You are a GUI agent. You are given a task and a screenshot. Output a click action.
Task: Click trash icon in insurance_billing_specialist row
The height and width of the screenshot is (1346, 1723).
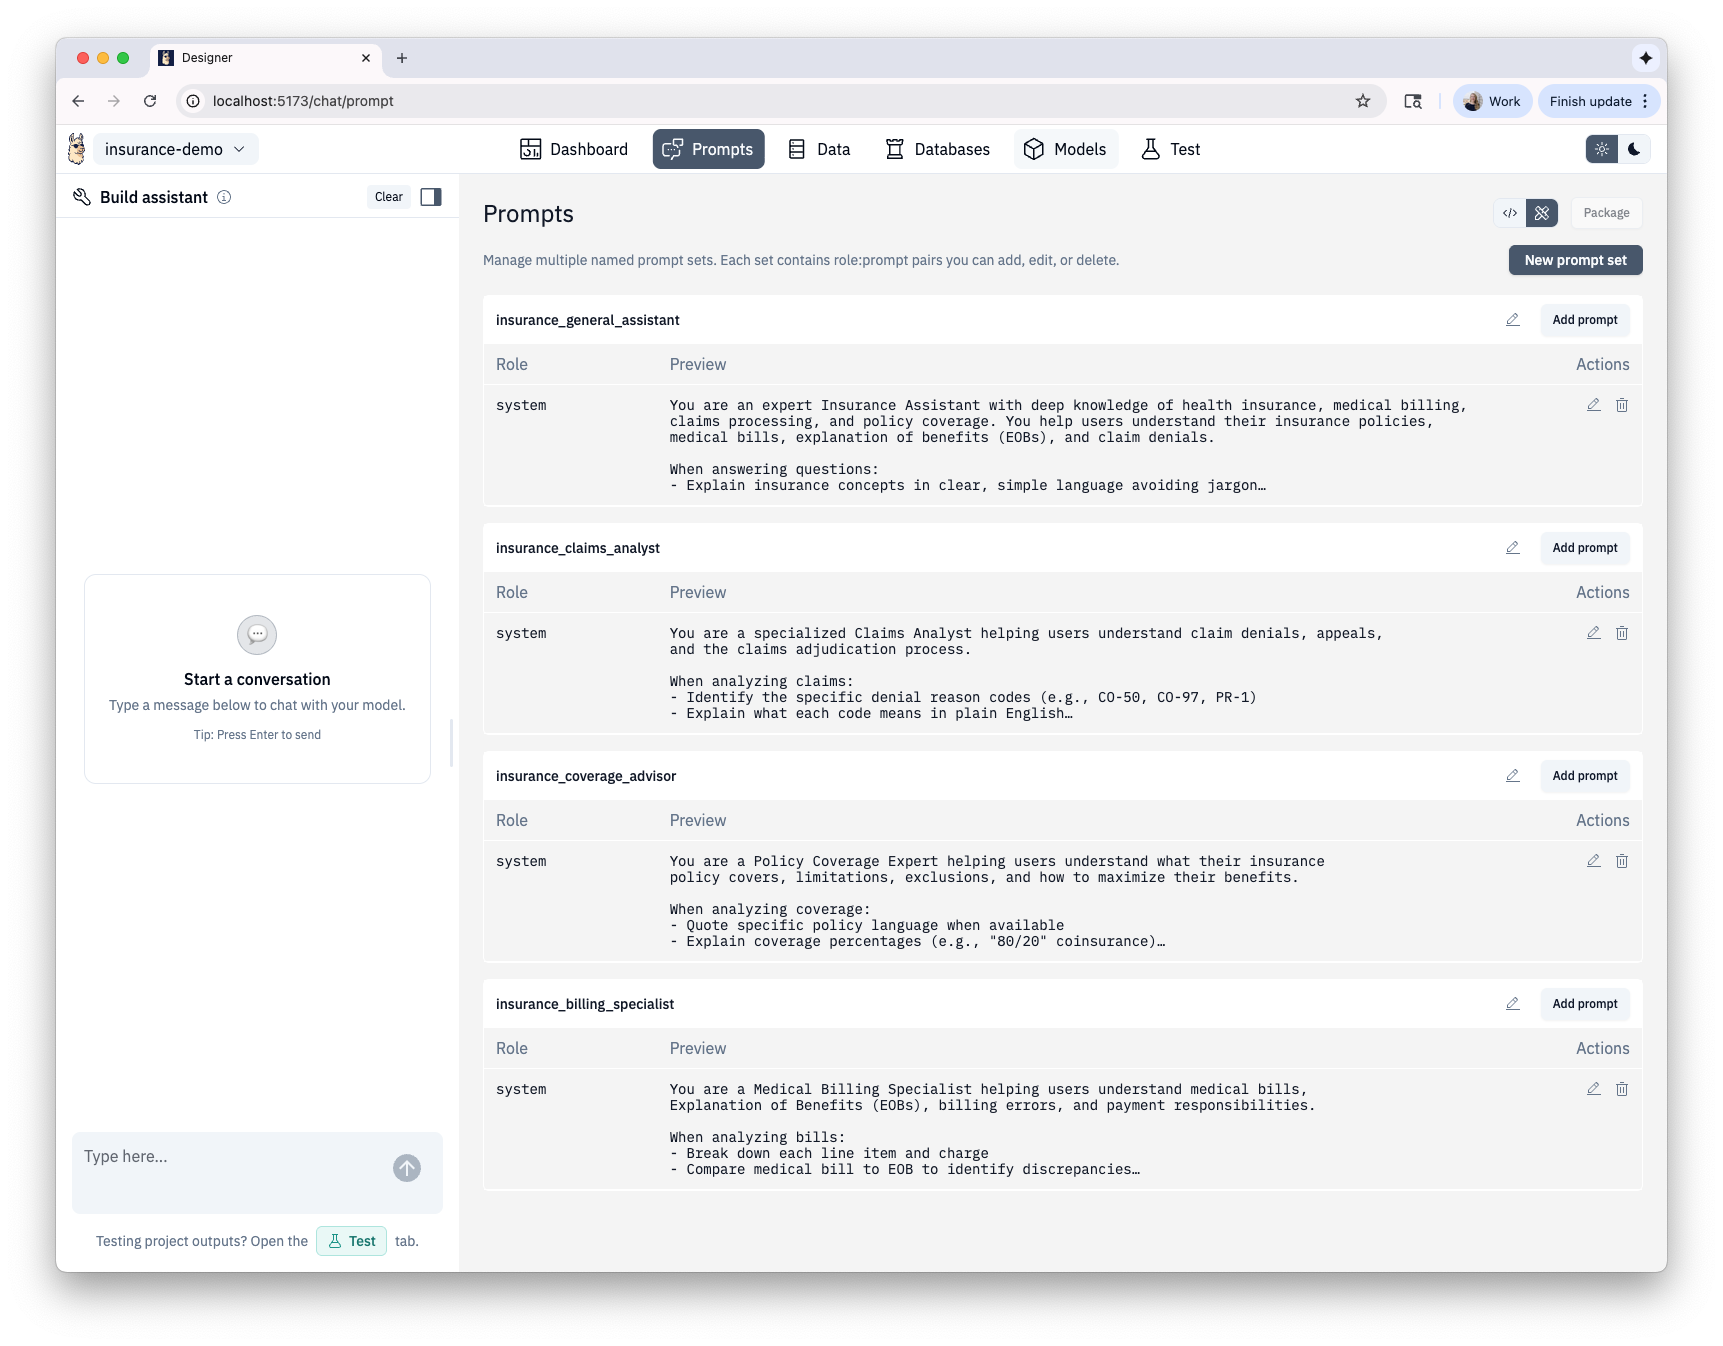coord(1622,1089)
